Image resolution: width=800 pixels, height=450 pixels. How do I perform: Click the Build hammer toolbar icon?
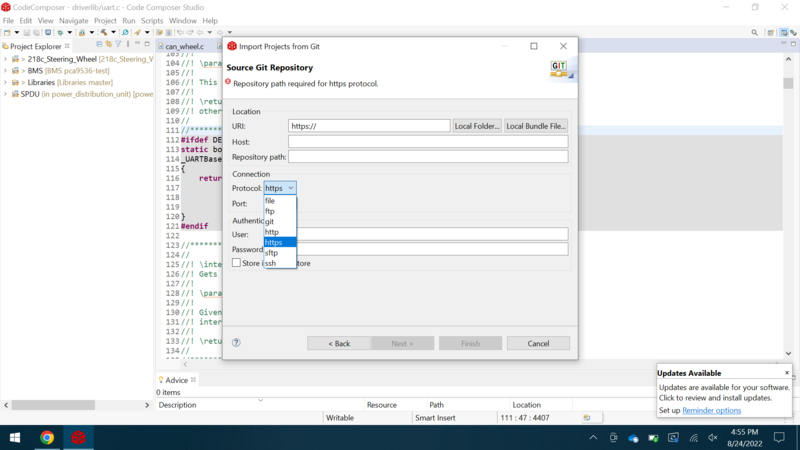click(x=104, y=32)
